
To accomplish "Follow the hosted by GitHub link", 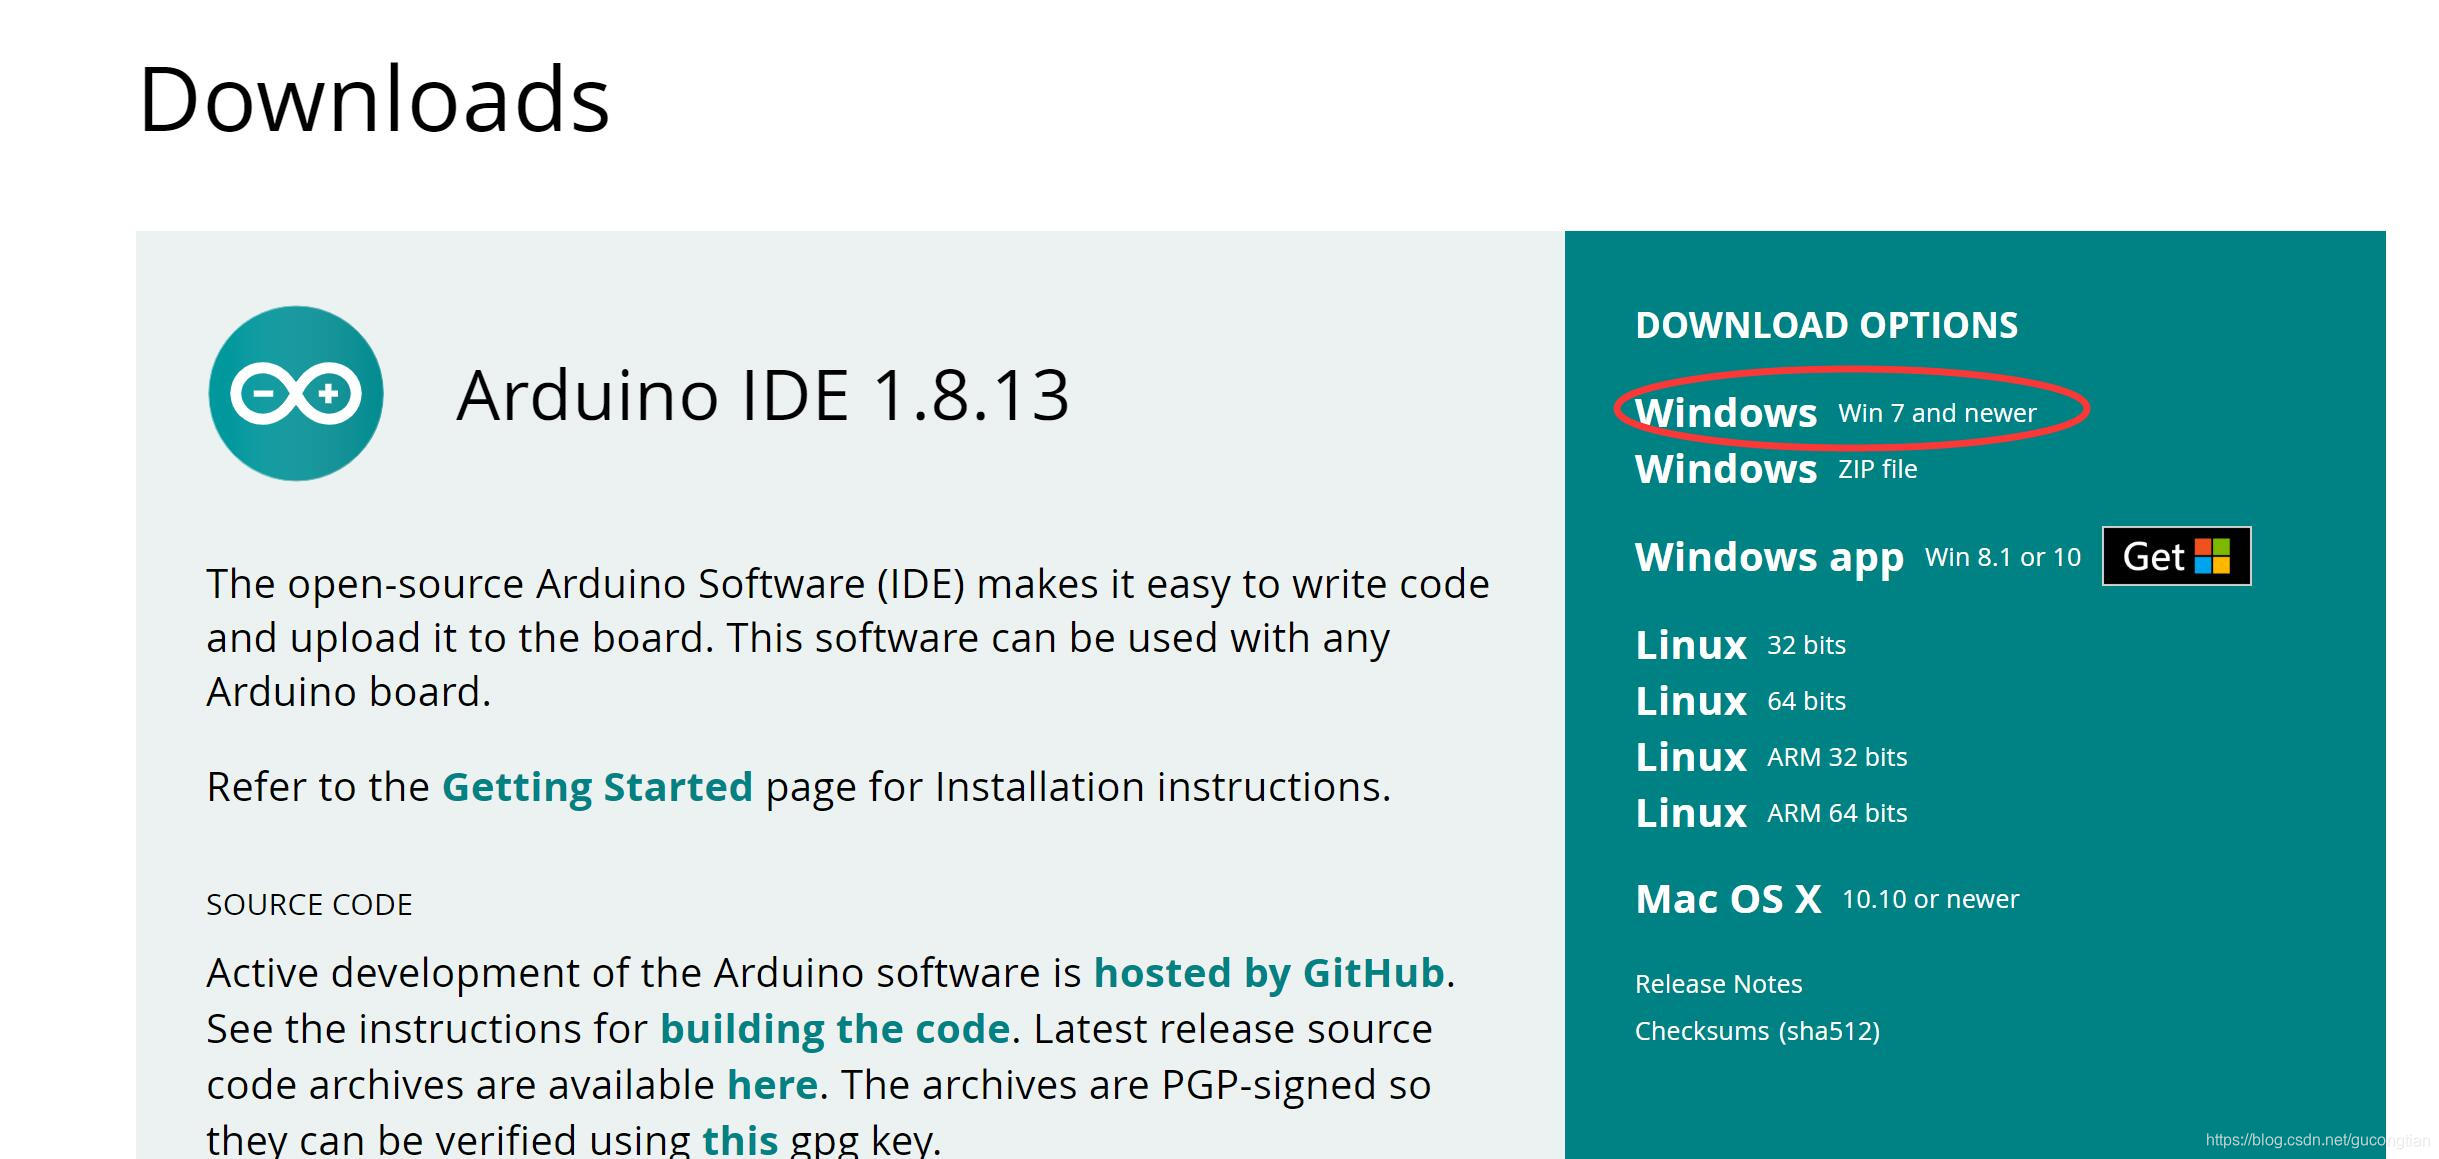I will point(1268,973).
